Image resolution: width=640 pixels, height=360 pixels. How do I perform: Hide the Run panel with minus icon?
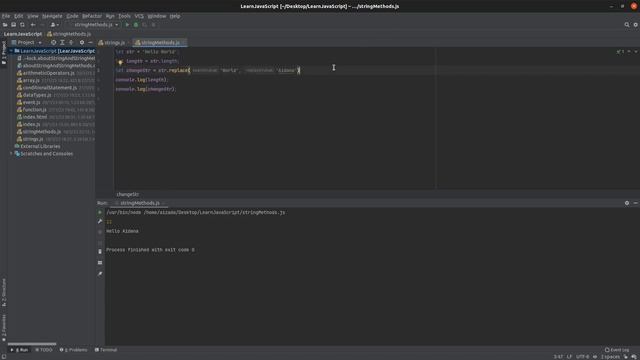point(636,203)
